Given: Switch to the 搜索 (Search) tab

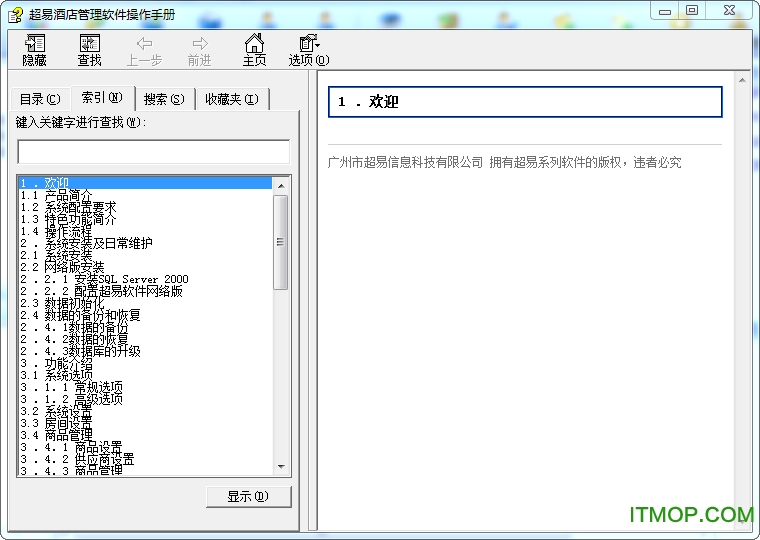Looking at the screenshot, I should click(x=163, y=99).
